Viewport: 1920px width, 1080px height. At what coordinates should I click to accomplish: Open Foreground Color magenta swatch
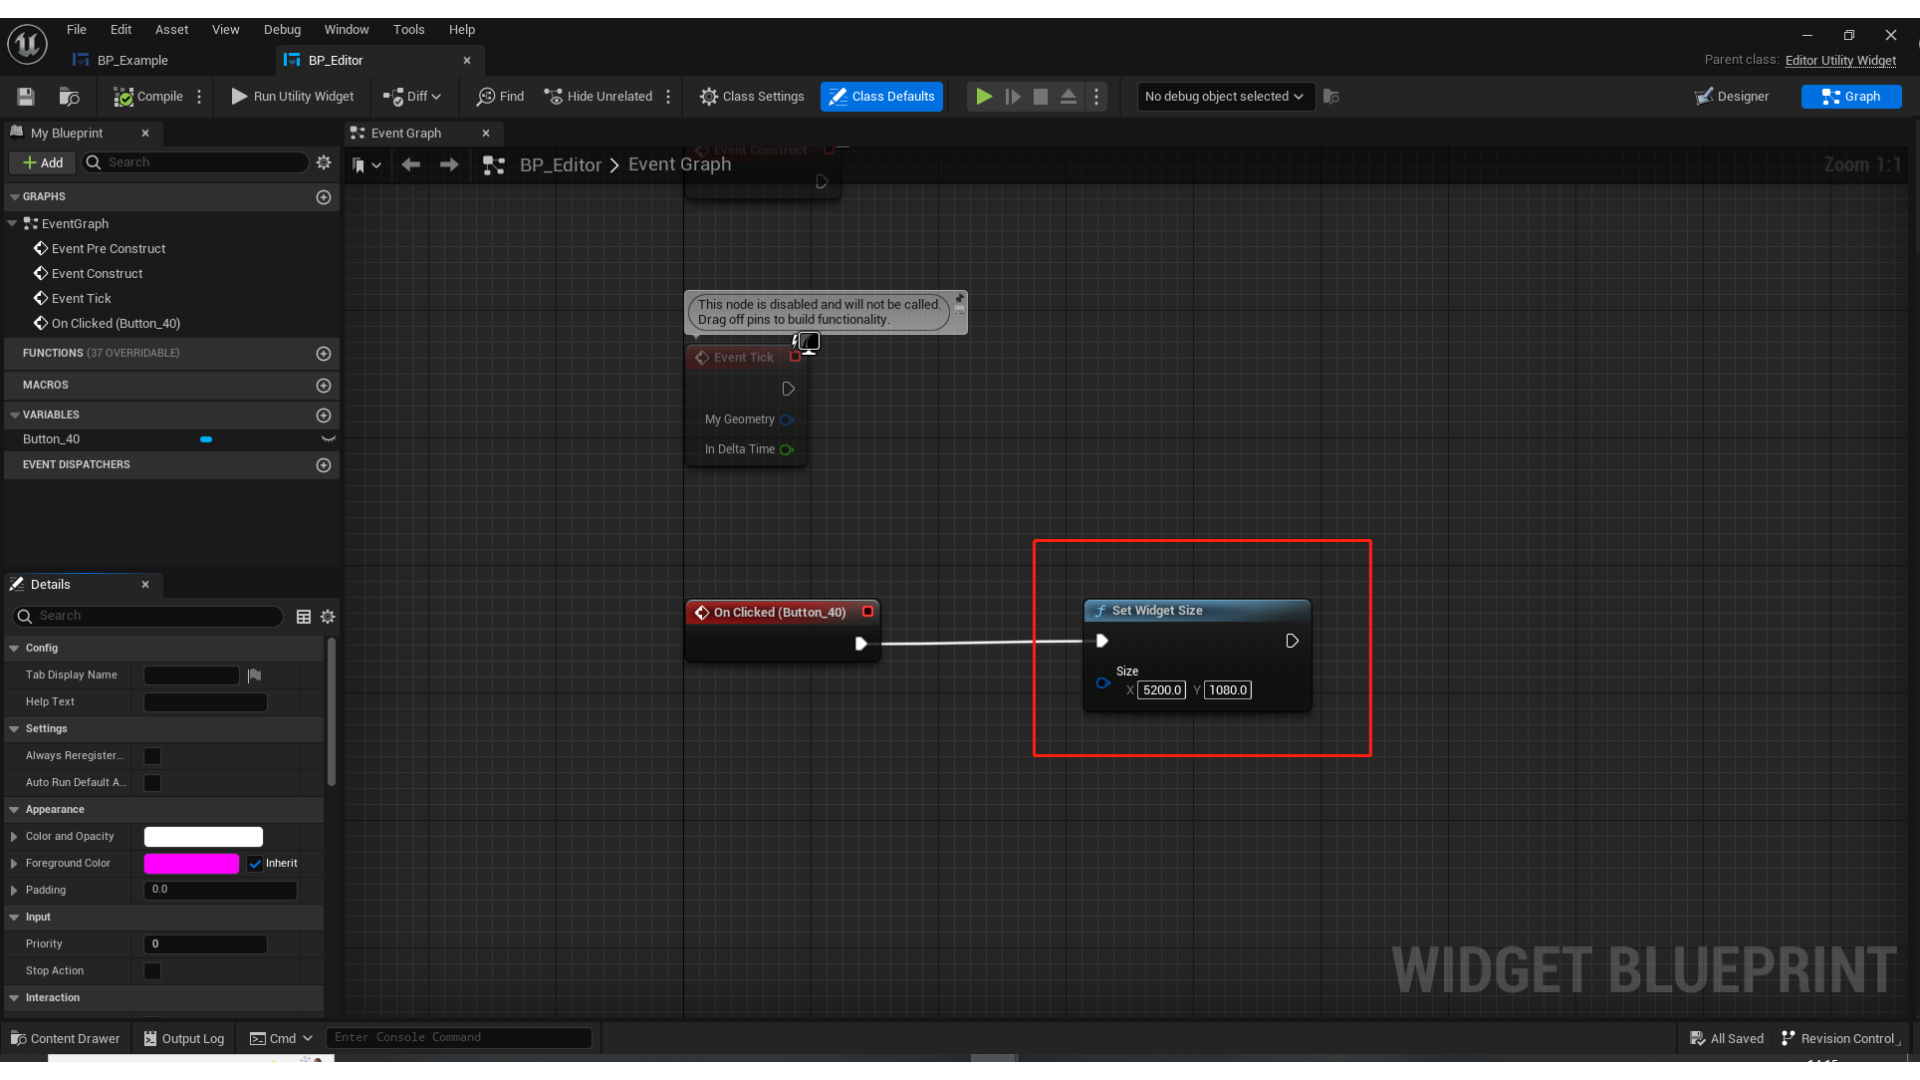pos(191,864)
